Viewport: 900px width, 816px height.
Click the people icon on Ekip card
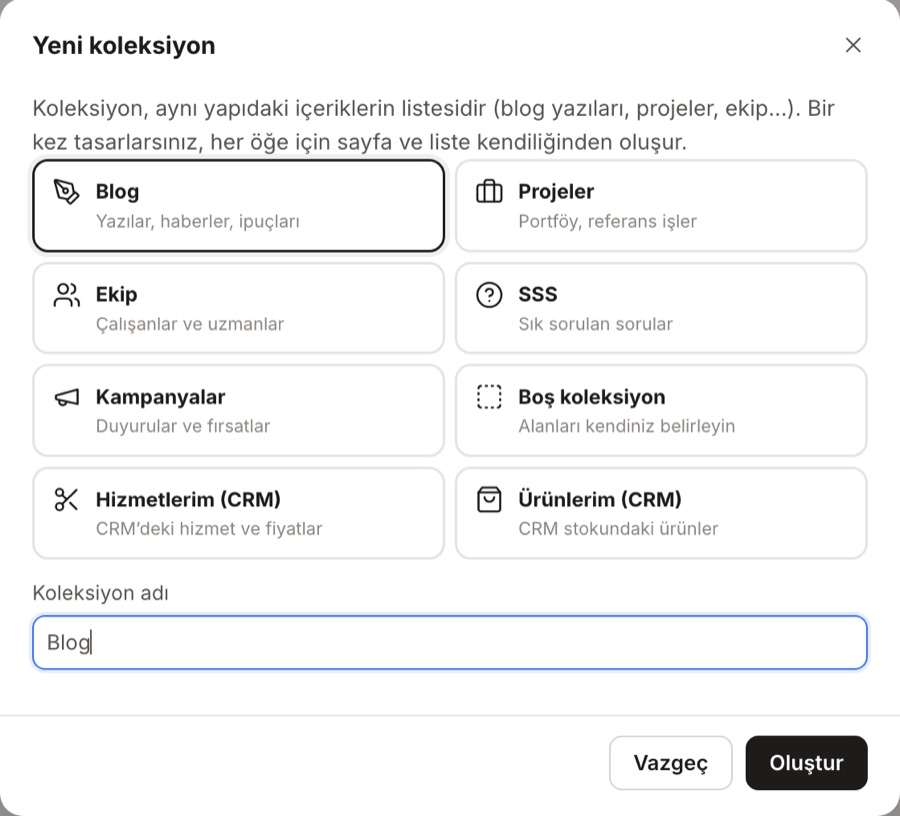pos(67,295)
